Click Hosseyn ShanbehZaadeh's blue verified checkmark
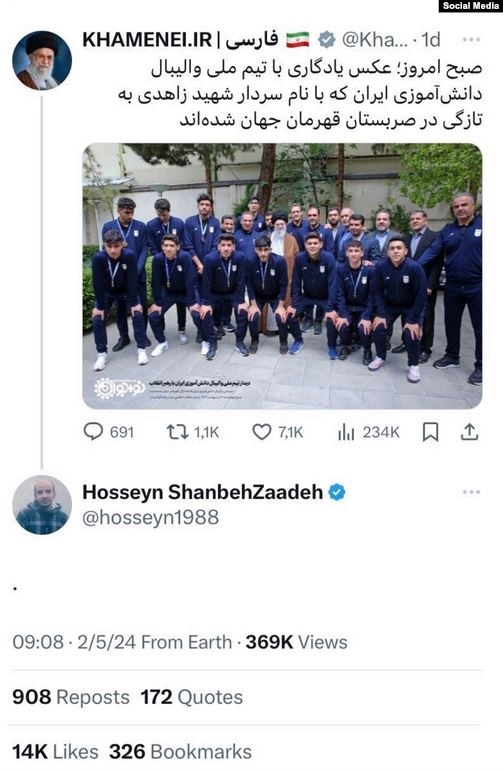 [x=337, y=491]
